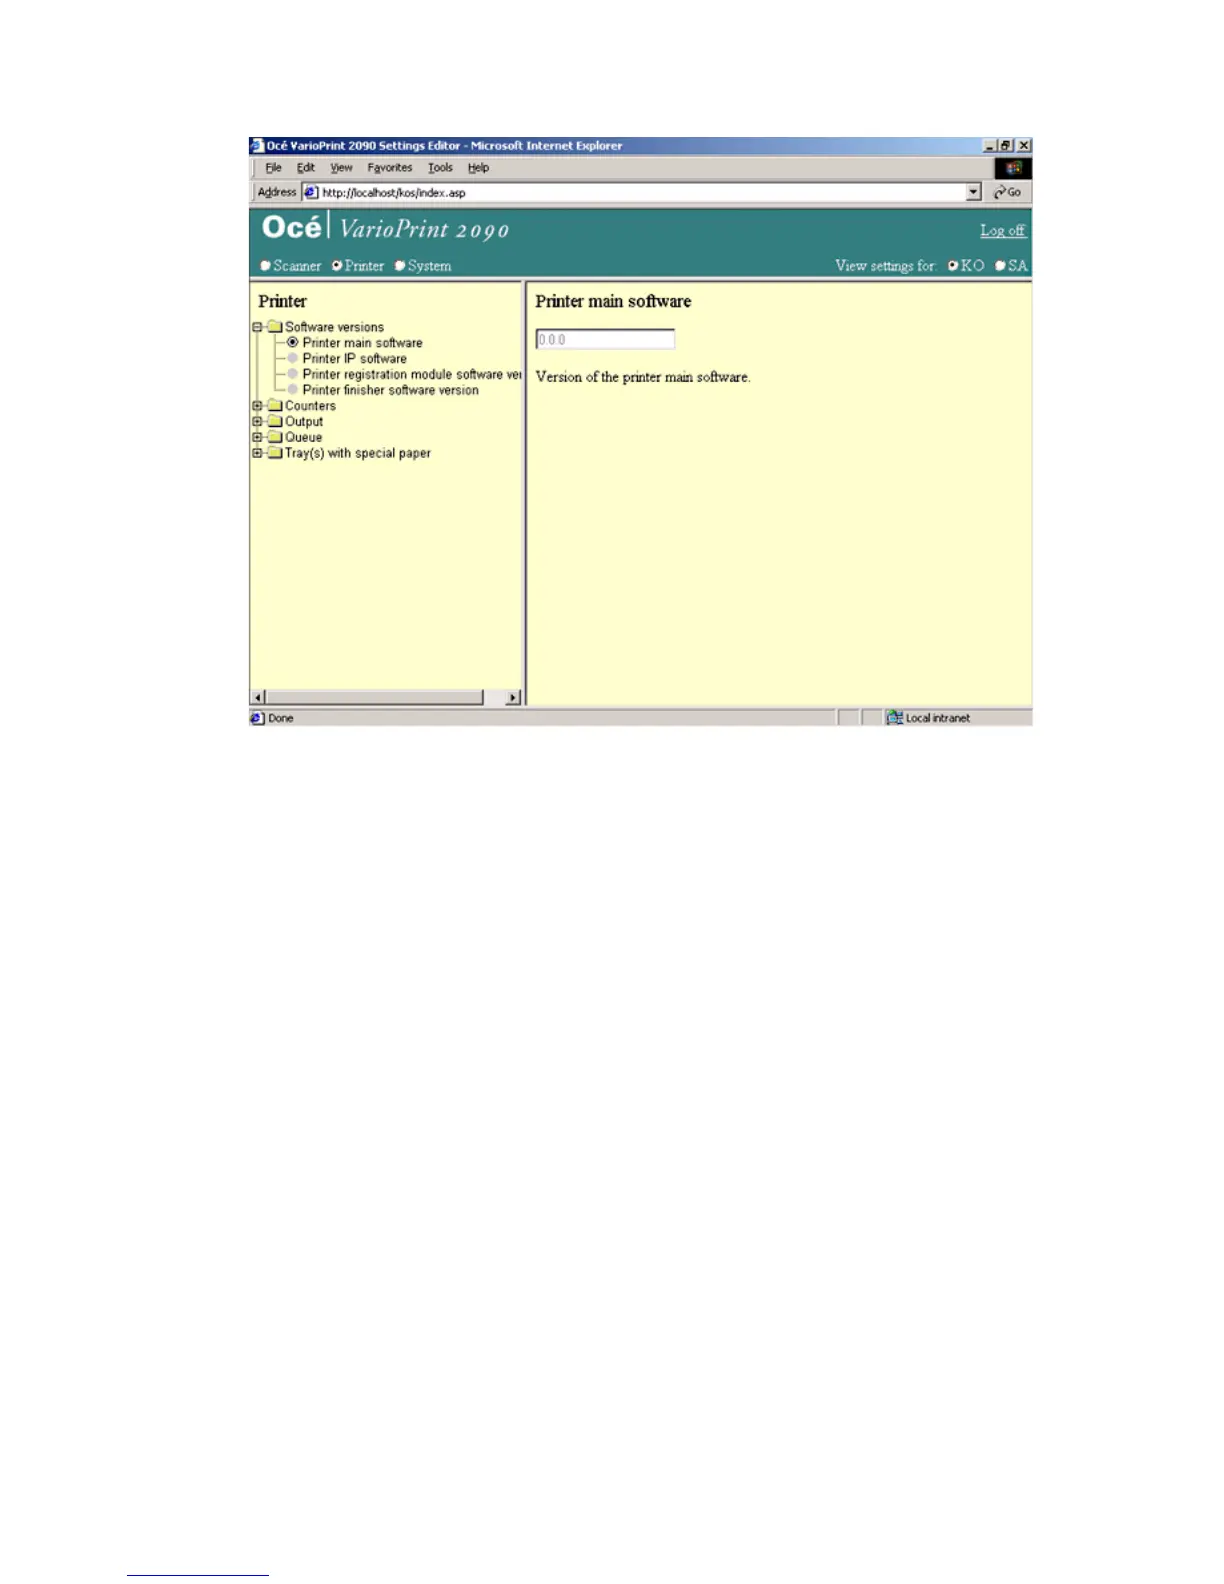Open the Tools menu

click(x=440, y=168)
